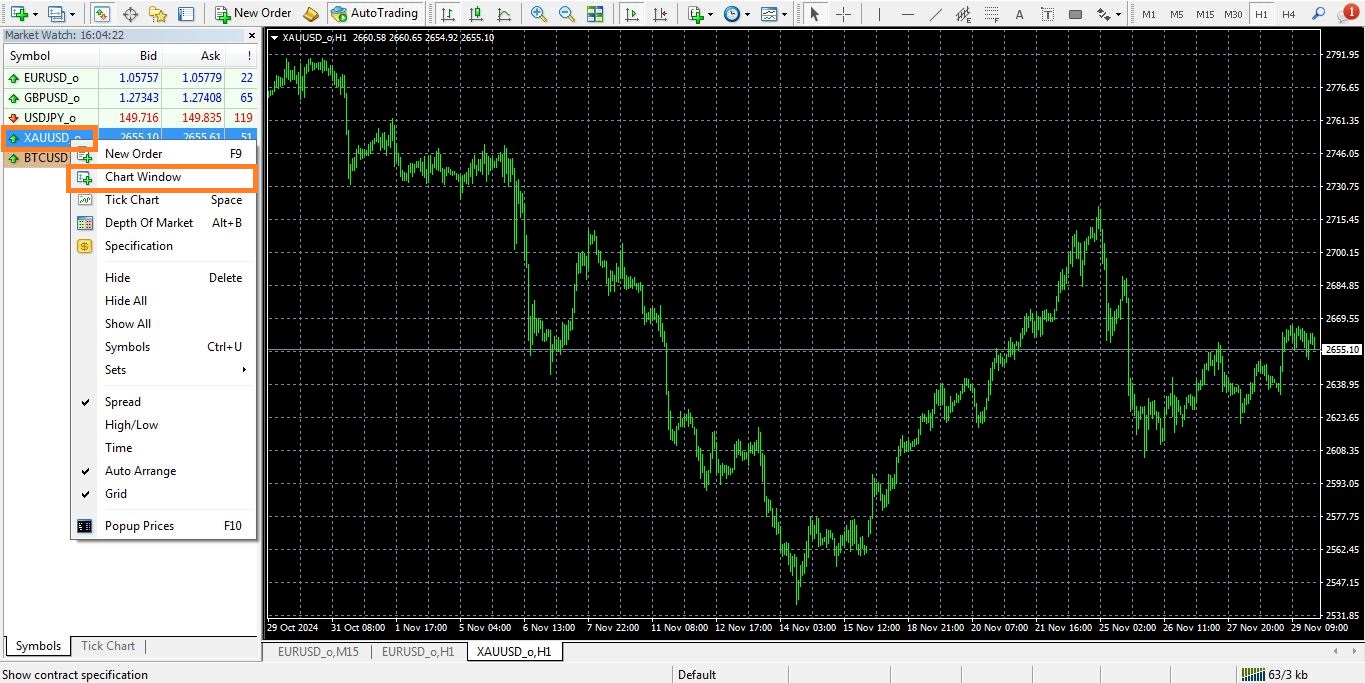Open the search magnifier in toolbar
This screenshot has width=1365, height=683.
tap(1318, 14)
